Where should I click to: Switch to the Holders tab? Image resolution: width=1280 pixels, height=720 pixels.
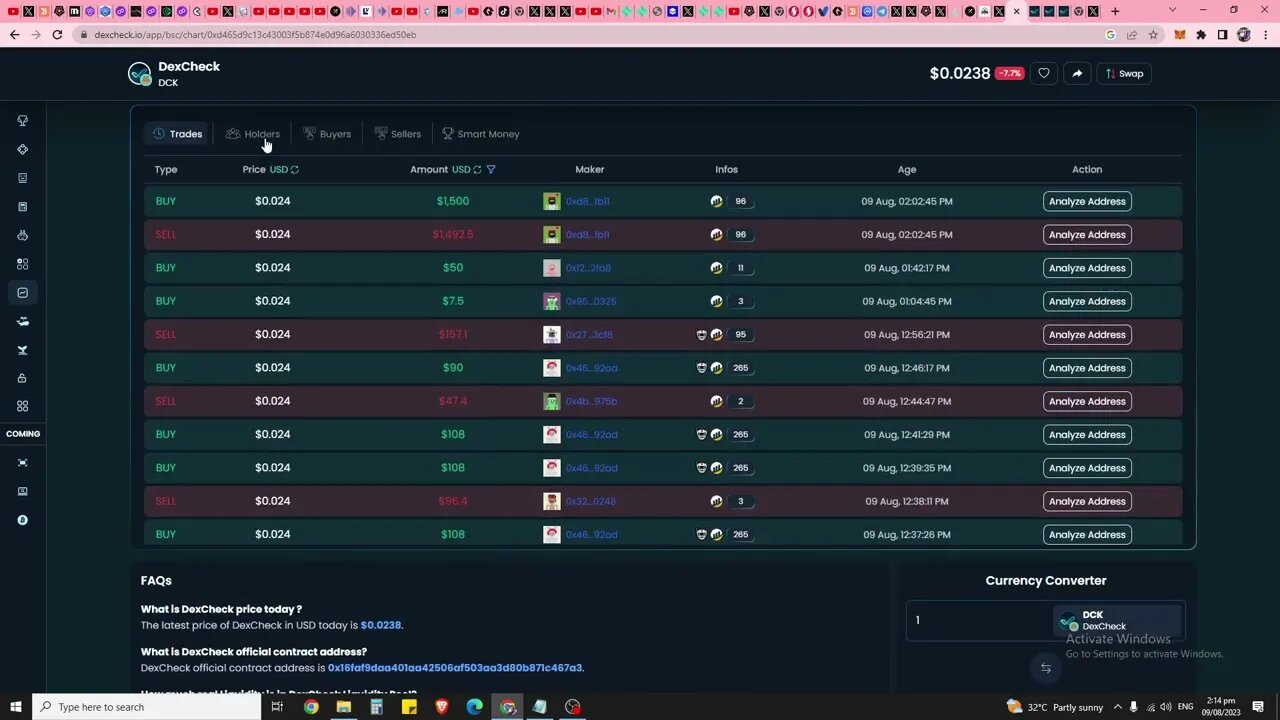pos(253,134)
